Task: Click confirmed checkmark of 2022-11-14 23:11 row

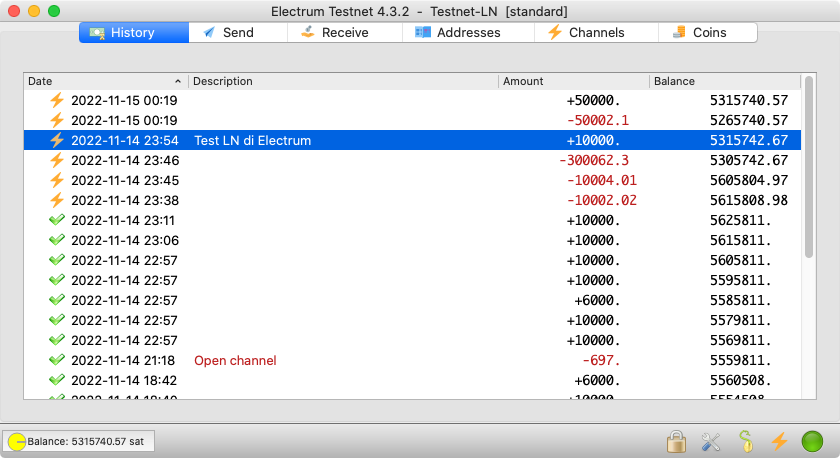Action: point(57,220)
